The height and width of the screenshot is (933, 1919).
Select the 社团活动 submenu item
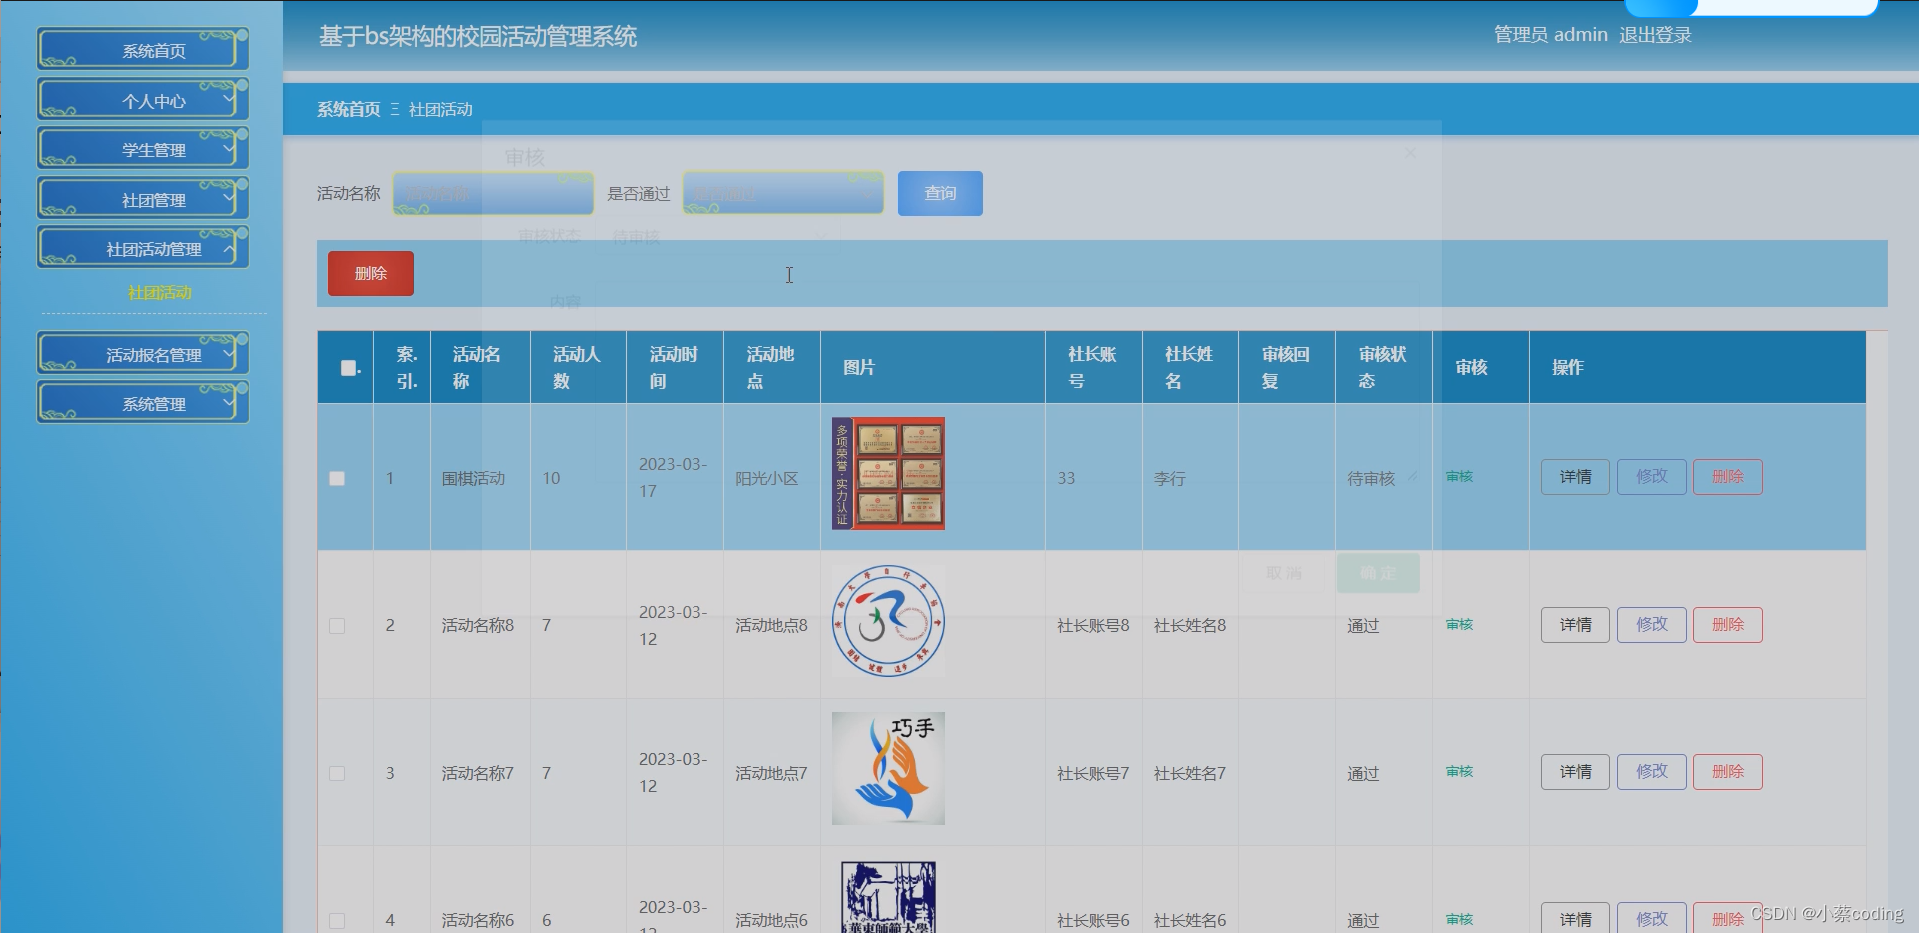(x=160, y=292)
